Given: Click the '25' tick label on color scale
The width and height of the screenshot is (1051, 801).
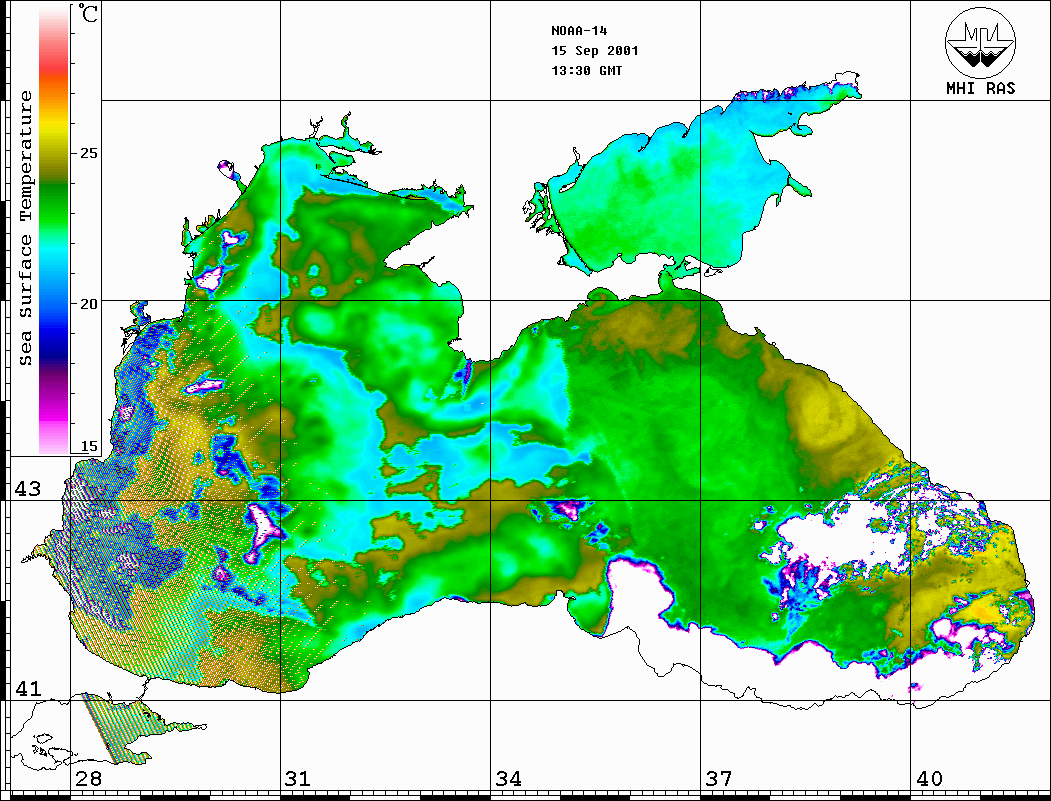Looking at the screenshot, I should (88, 153).
